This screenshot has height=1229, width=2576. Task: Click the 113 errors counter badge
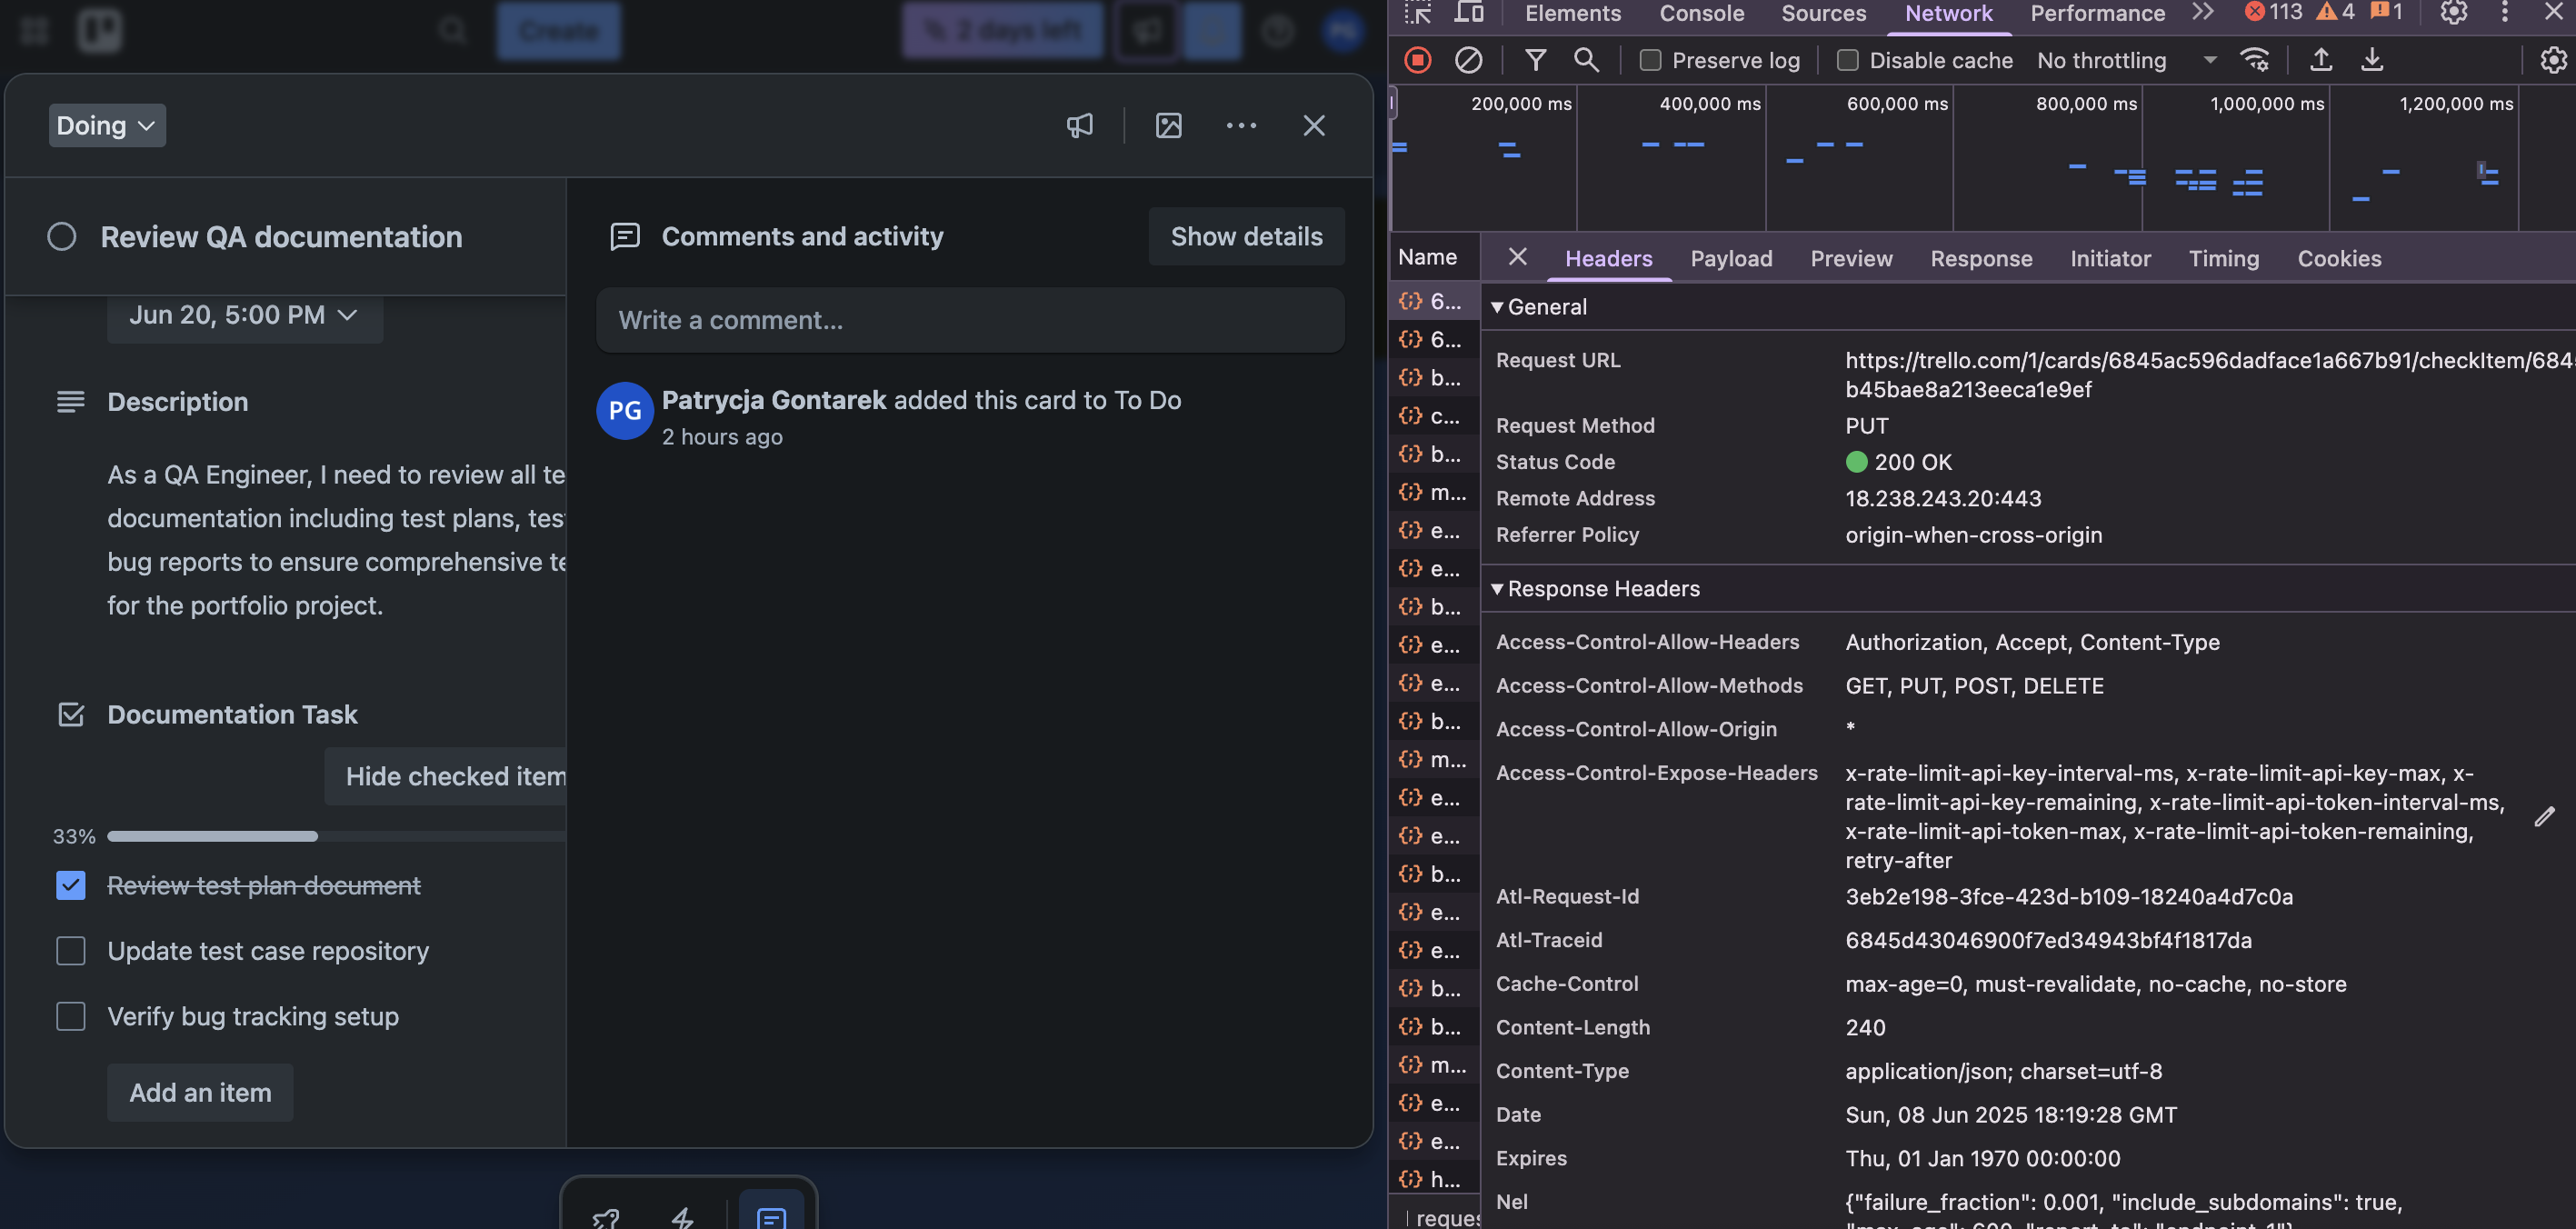click(2273, 12)
